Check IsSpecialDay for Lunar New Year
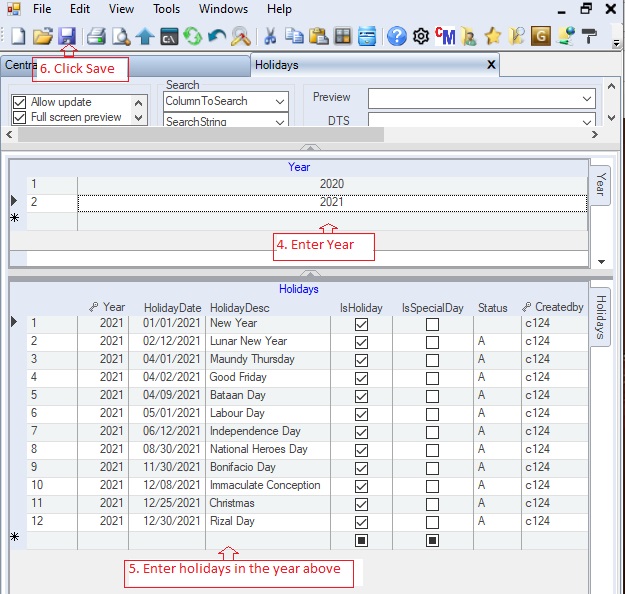Viewport: 625px width, 594px height. (432, 342)
